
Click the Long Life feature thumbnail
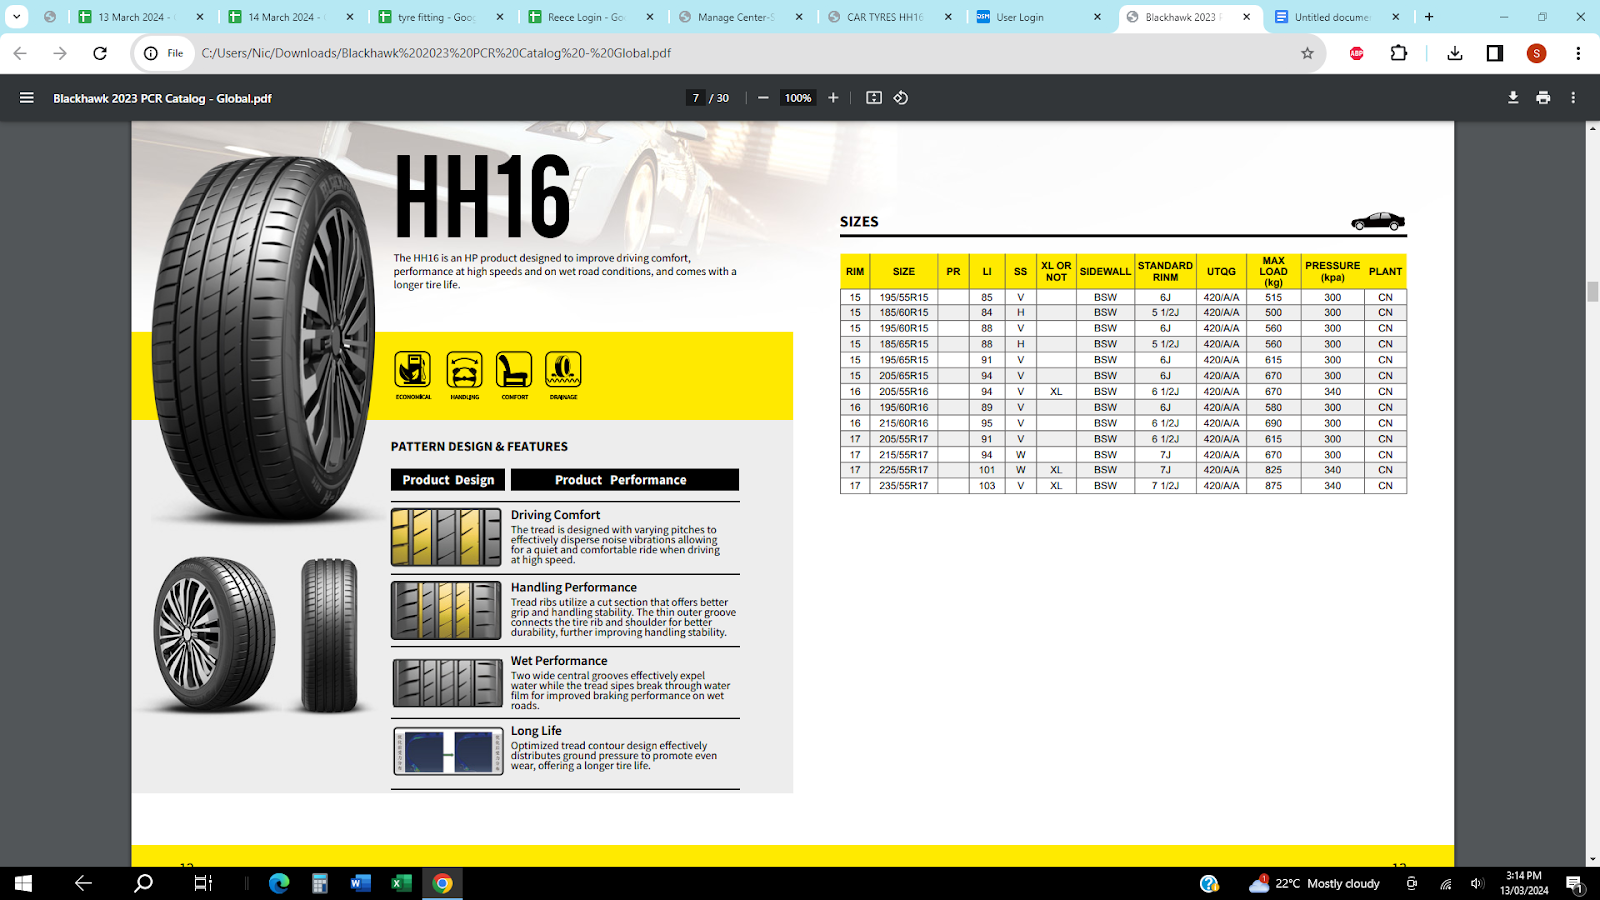pos(448,751)
